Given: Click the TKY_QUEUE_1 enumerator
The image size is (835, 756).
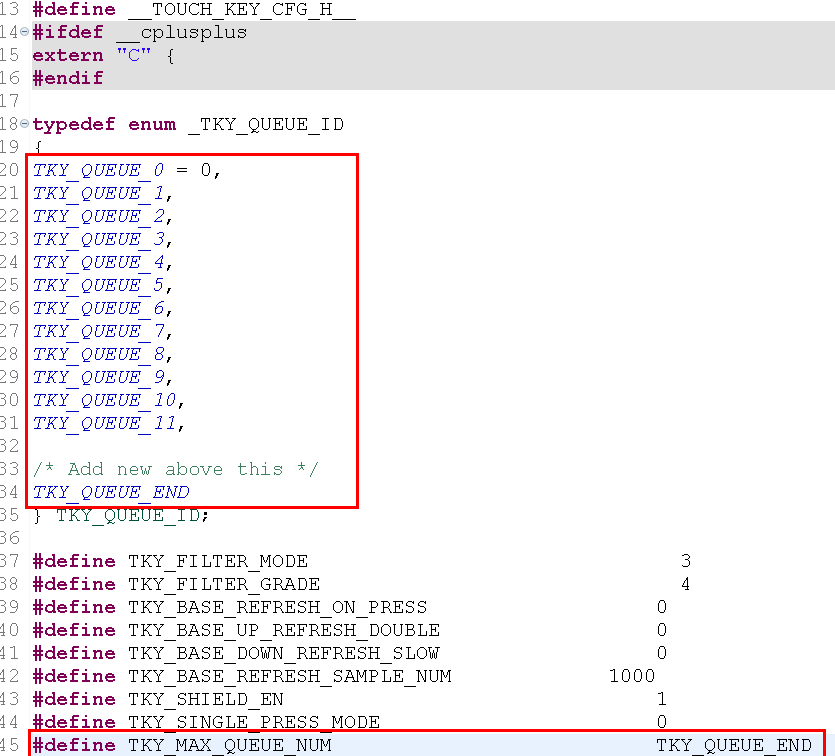Looking at the screenshot, I should (99, 193).
